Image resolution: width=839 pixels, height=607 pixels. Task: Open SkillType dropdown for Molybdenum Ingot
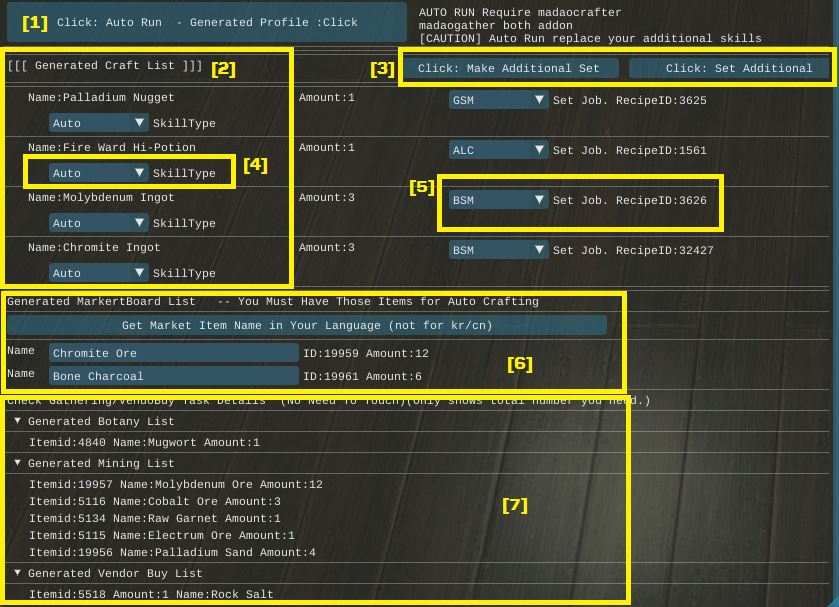tap(99, 223)
